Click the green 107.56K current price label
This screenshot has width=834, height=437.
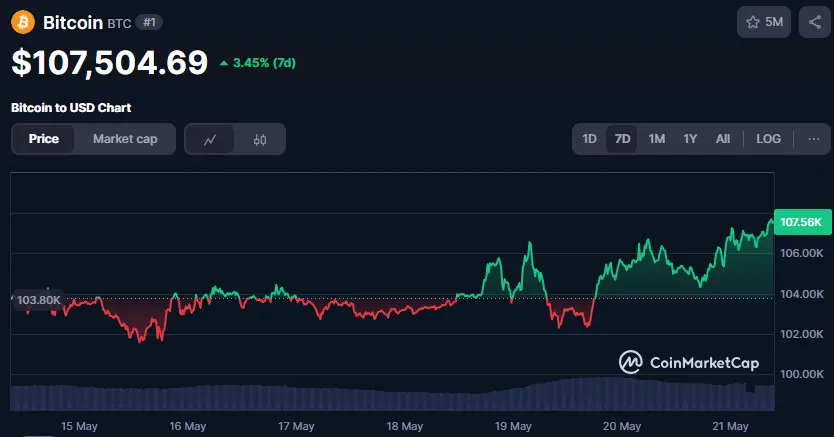(x=802, y=222)
